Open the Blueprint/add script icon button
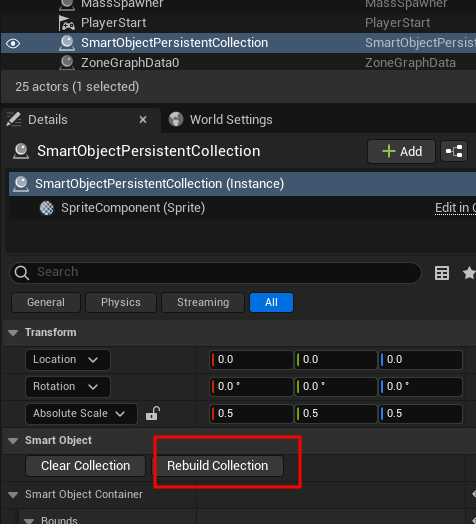Image resolution: width=476 pixels, height=524 pixels. click(454, 151)
